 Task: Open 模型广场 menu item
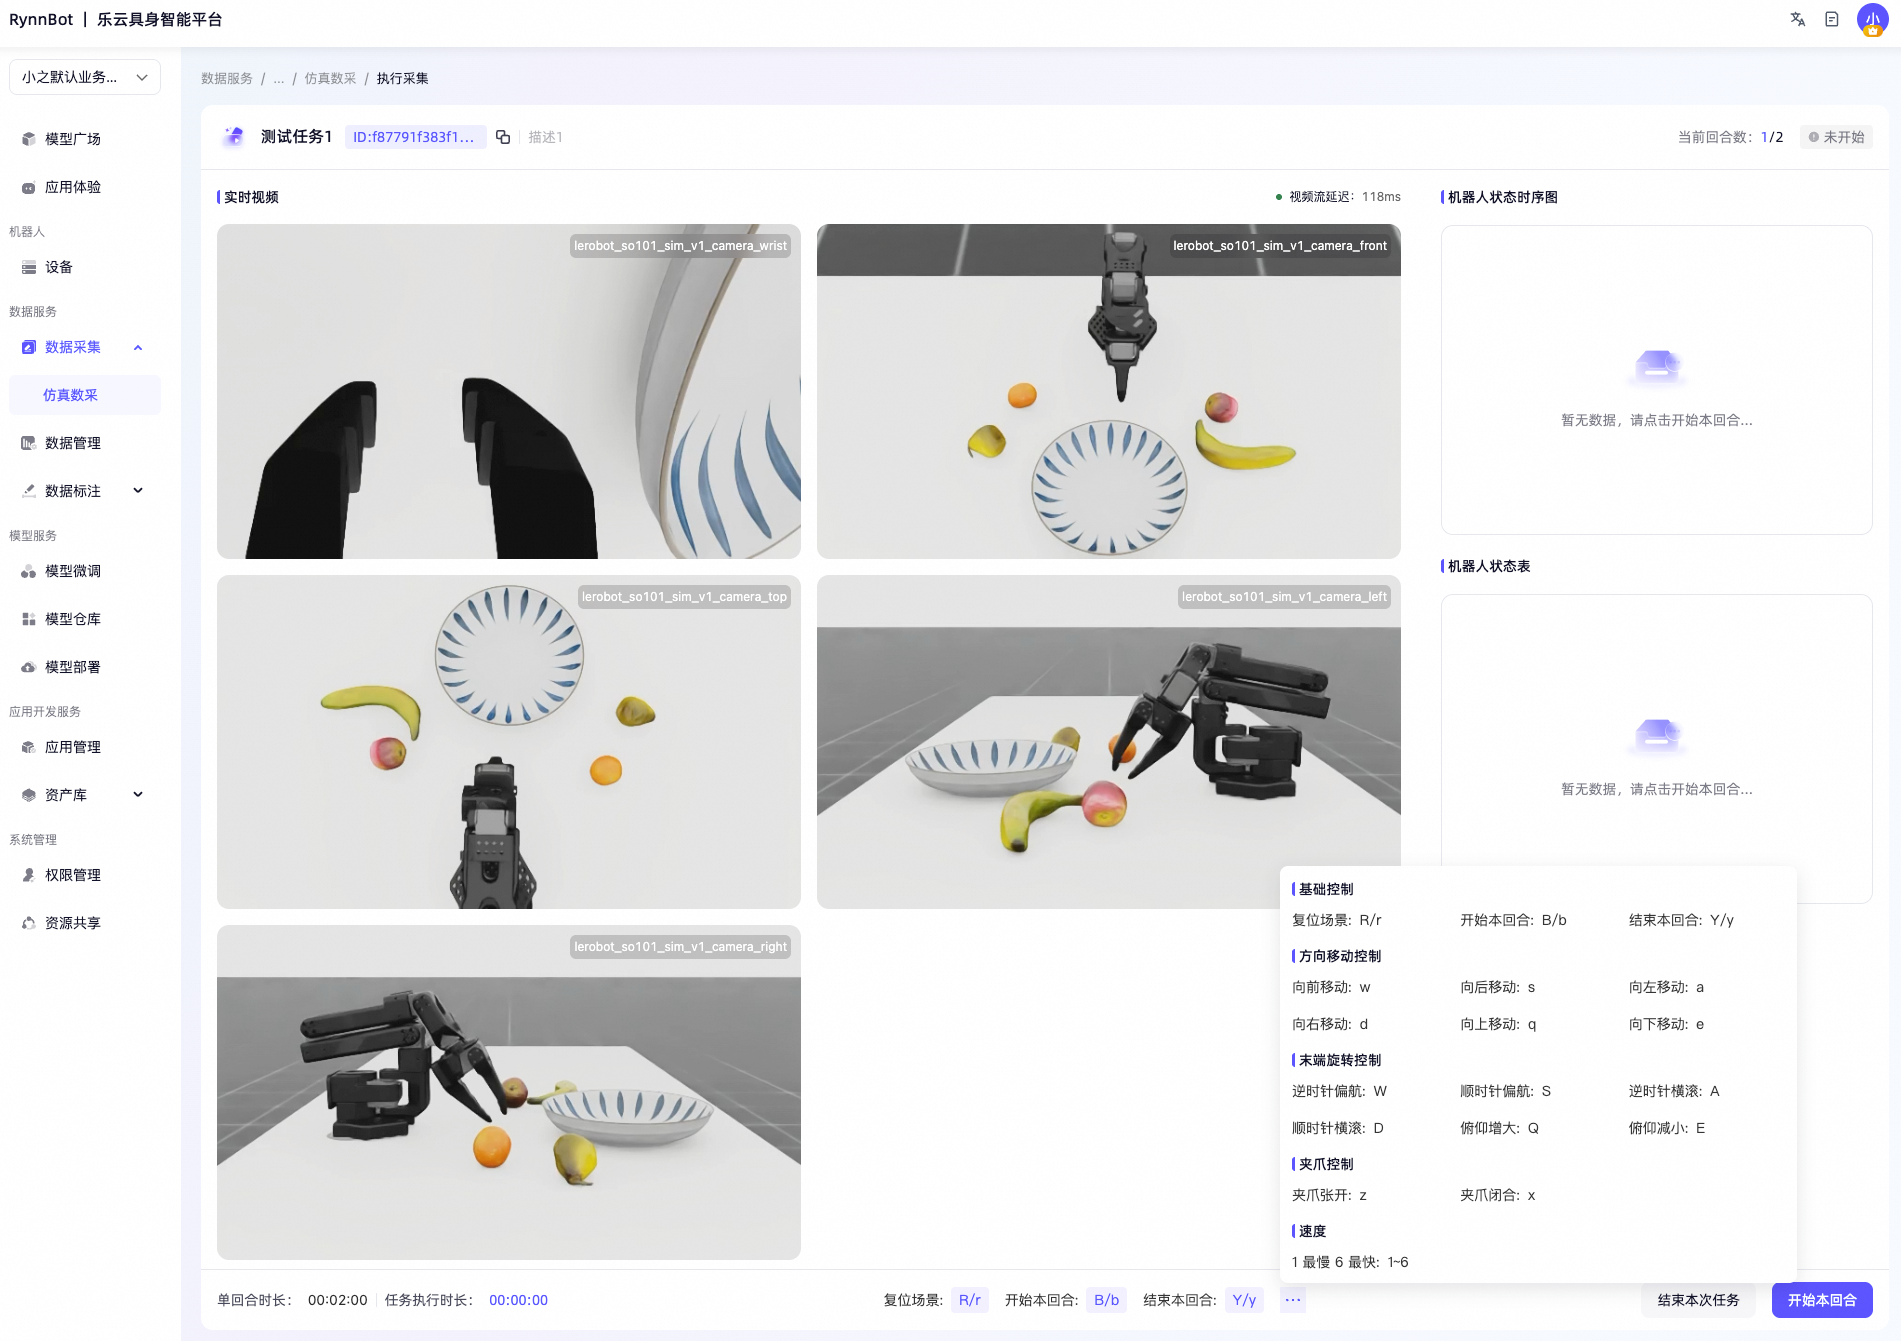(x=85, y=139)
